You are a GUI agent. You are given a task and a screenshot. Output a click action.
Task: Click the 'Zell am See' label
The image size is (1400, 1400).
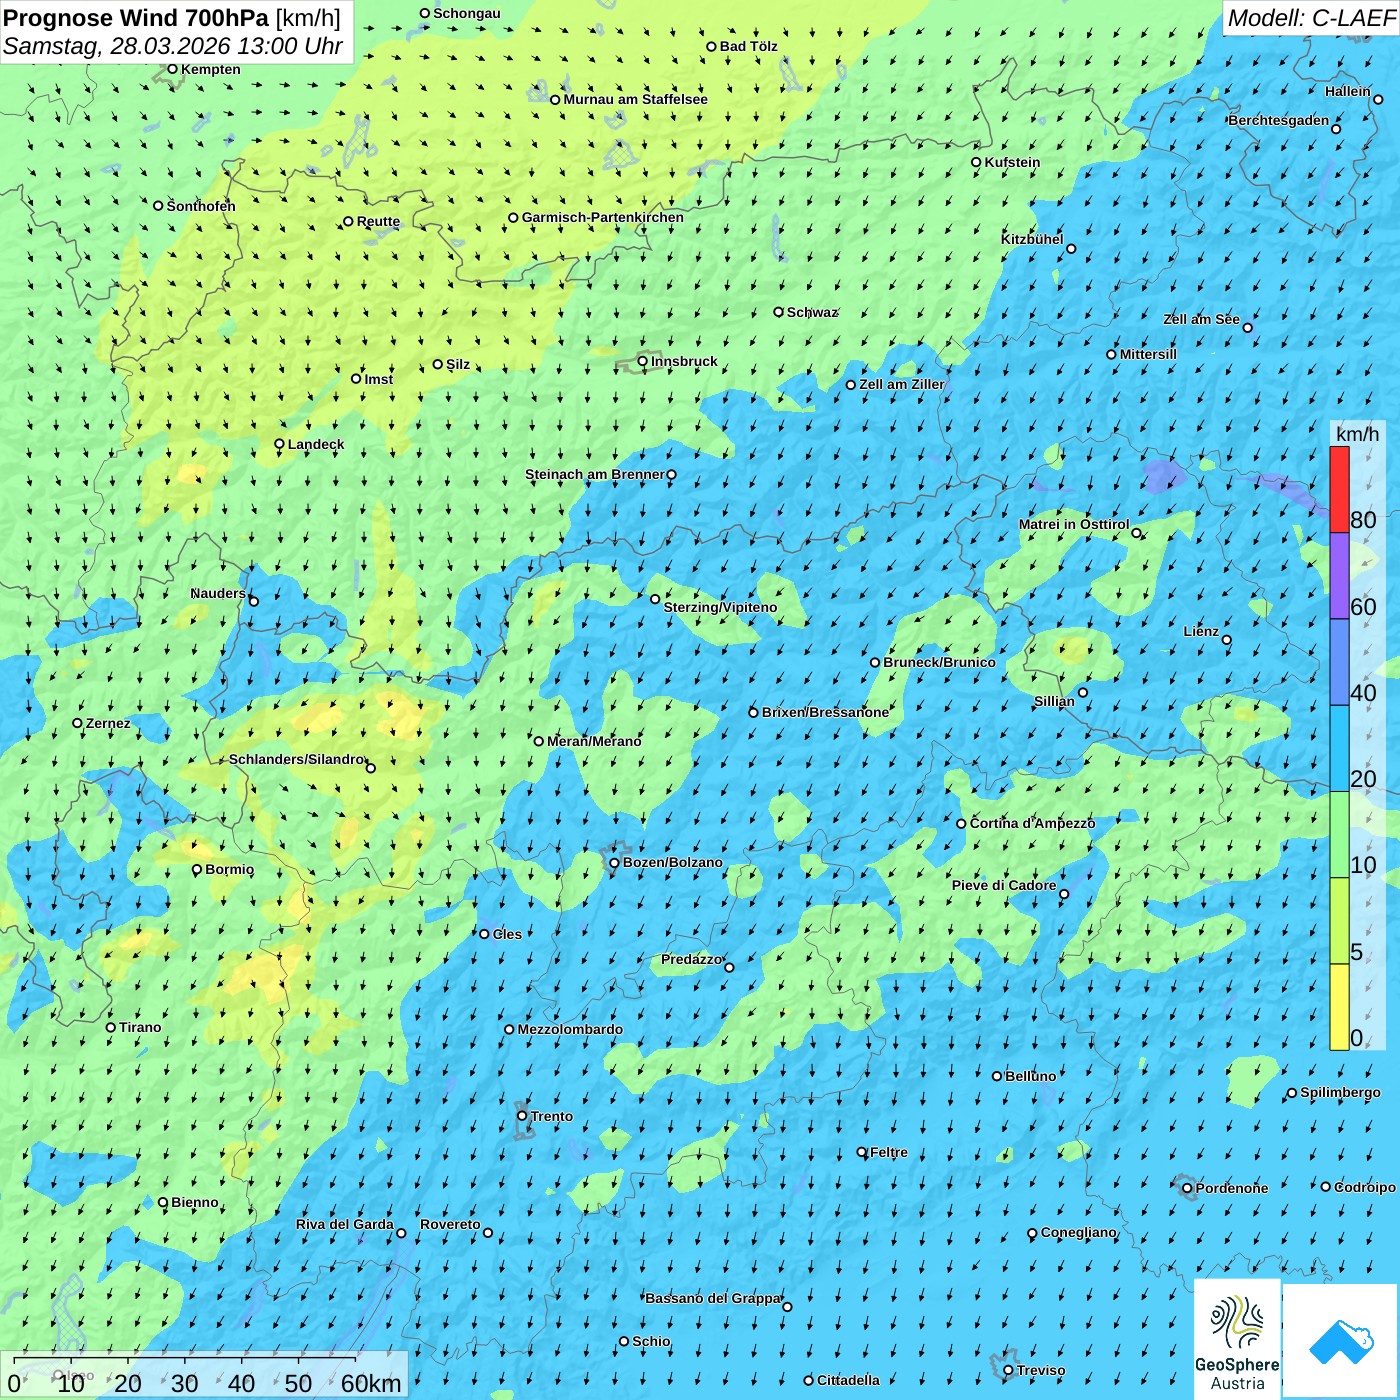point(1202,319)
